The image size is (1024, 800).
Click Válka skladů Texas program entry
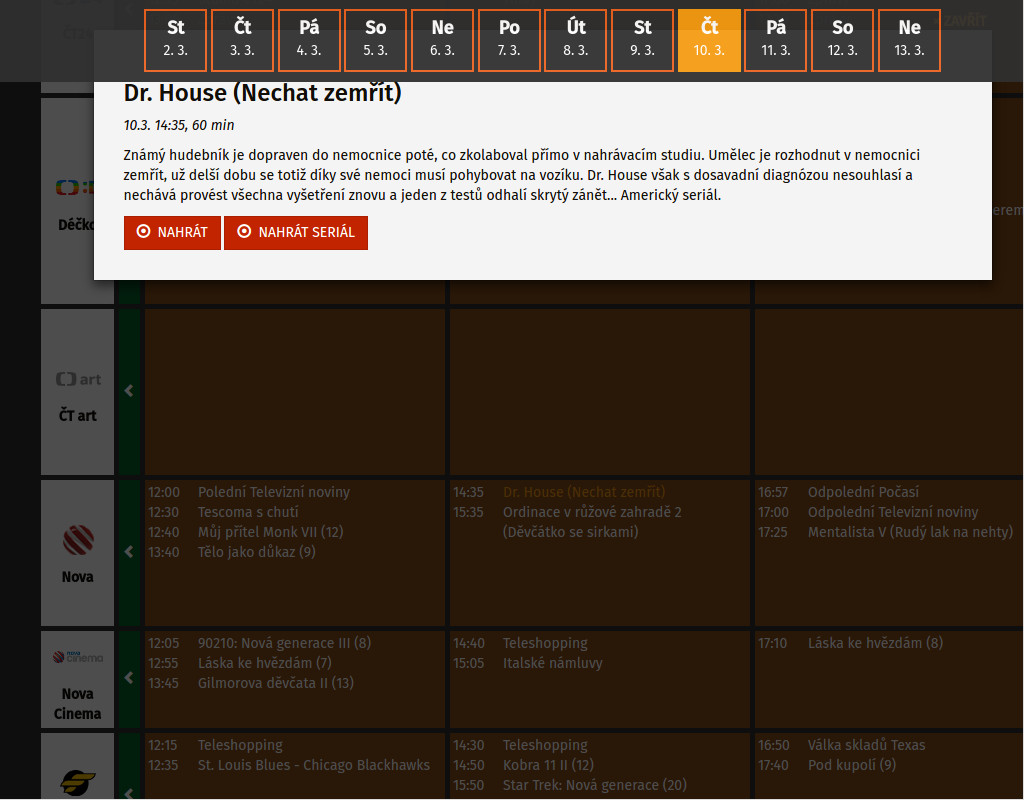point(866,745)
